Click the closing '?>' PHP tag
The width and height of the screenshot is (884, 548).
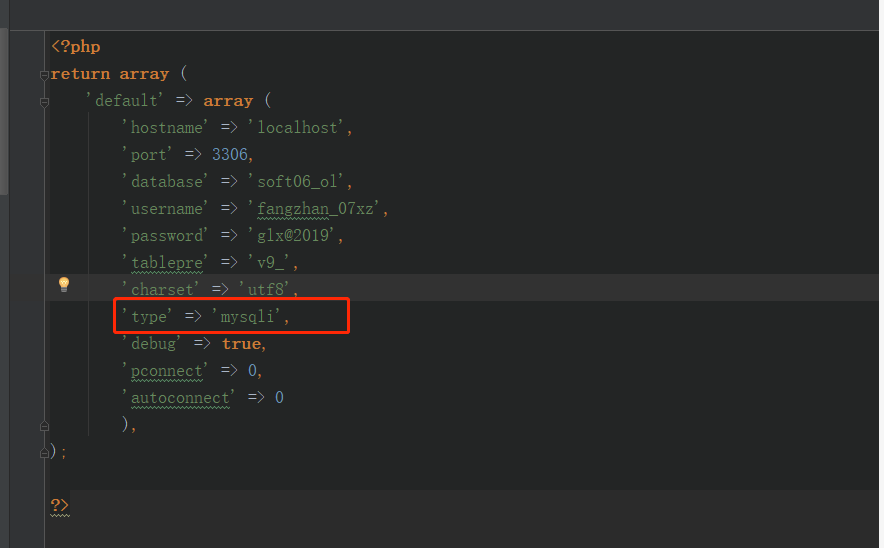pos(60,505)
